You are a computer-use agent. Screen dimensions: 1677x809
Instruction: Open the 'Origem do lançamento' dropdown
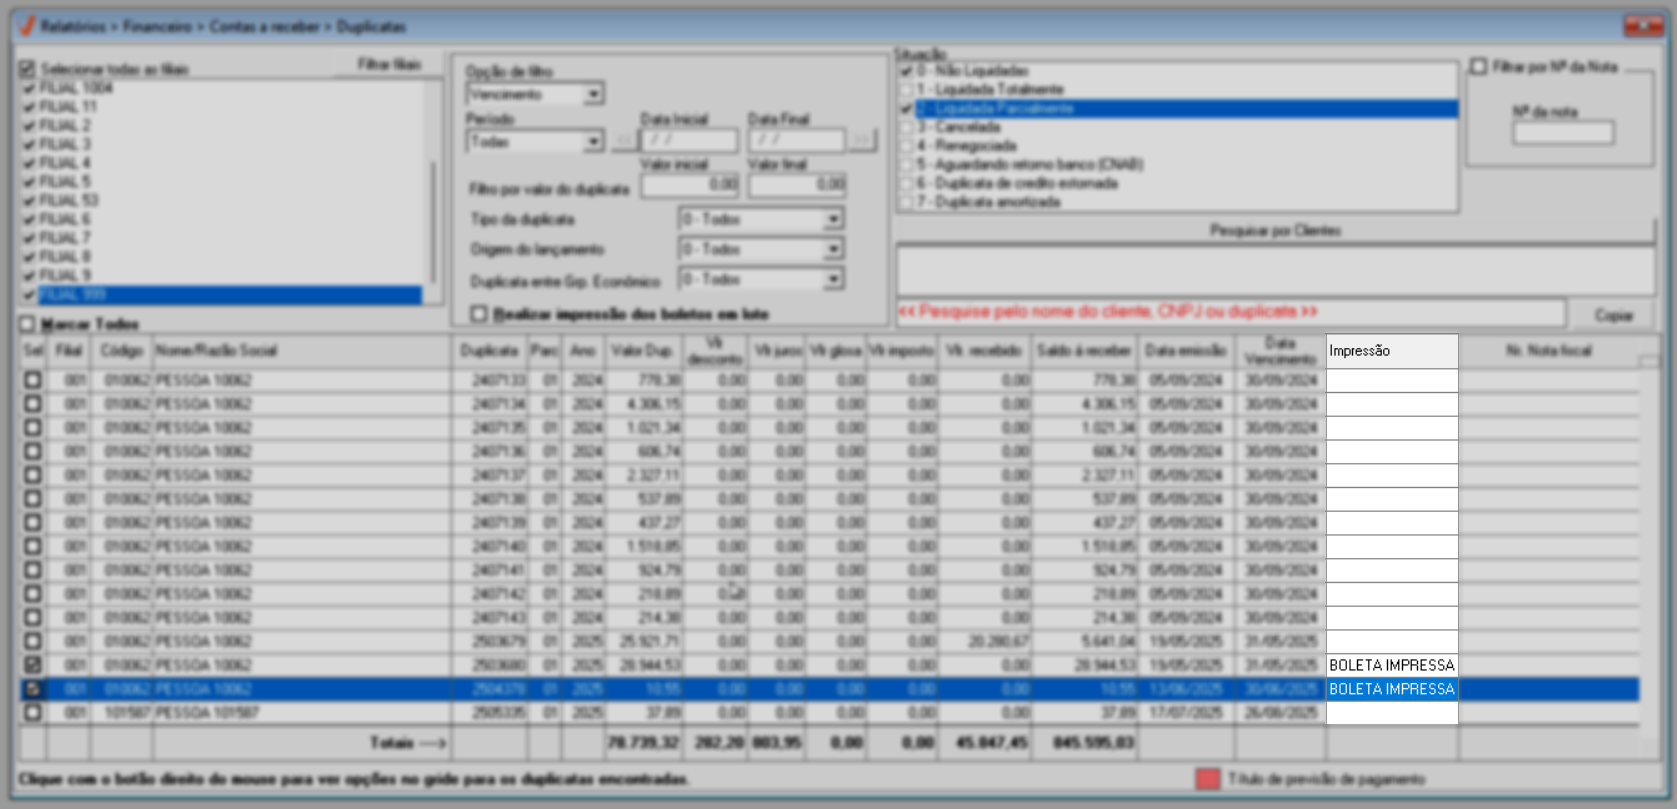pyautogui.click(x=833, y=249)
